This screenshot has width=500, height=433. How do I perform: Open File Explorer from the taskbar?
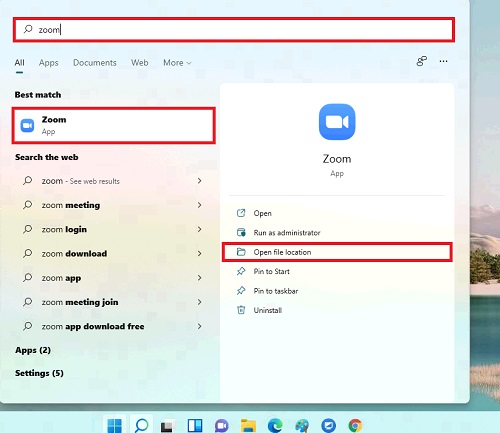click(x=249, y=426)
